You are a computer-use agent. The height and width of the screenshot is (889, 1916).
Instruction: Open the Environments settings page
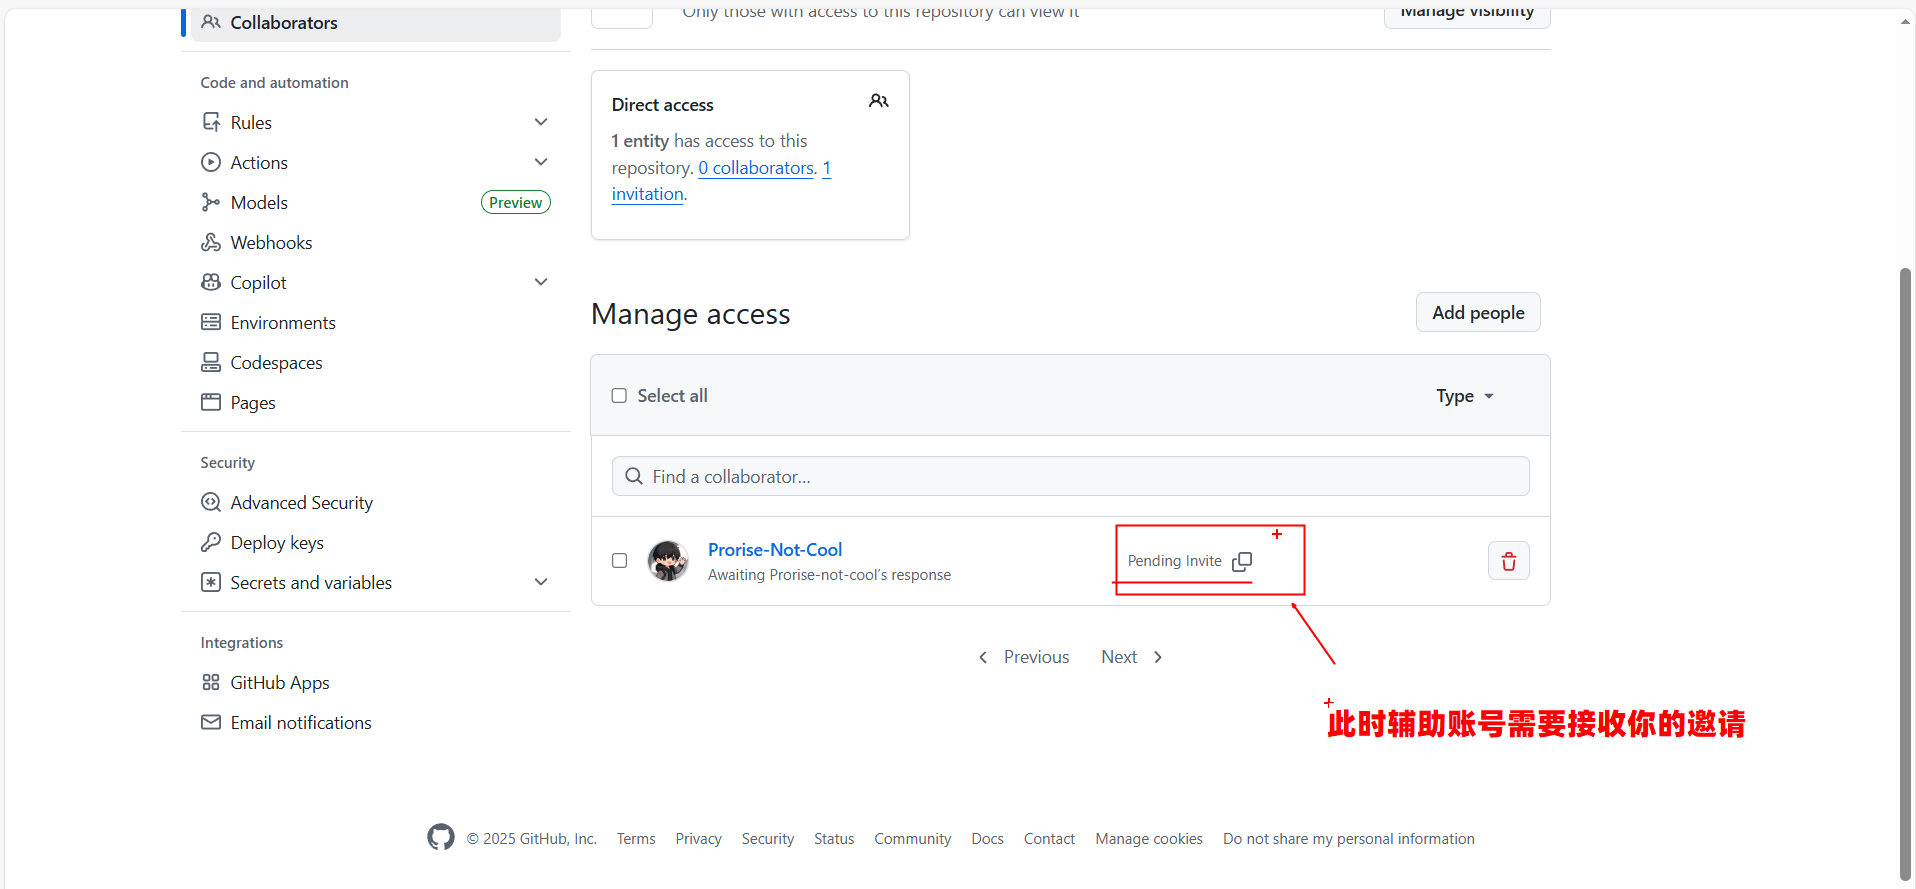(282, 322)
